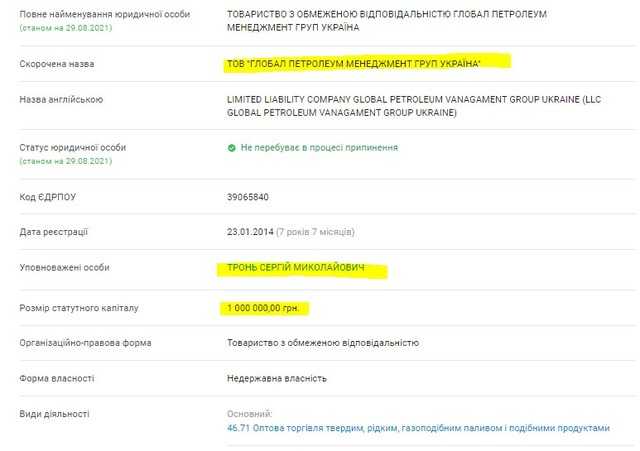This screenshot has width=640, height=451.
Task: Click the green check status icon
Action: pos(231,148)
